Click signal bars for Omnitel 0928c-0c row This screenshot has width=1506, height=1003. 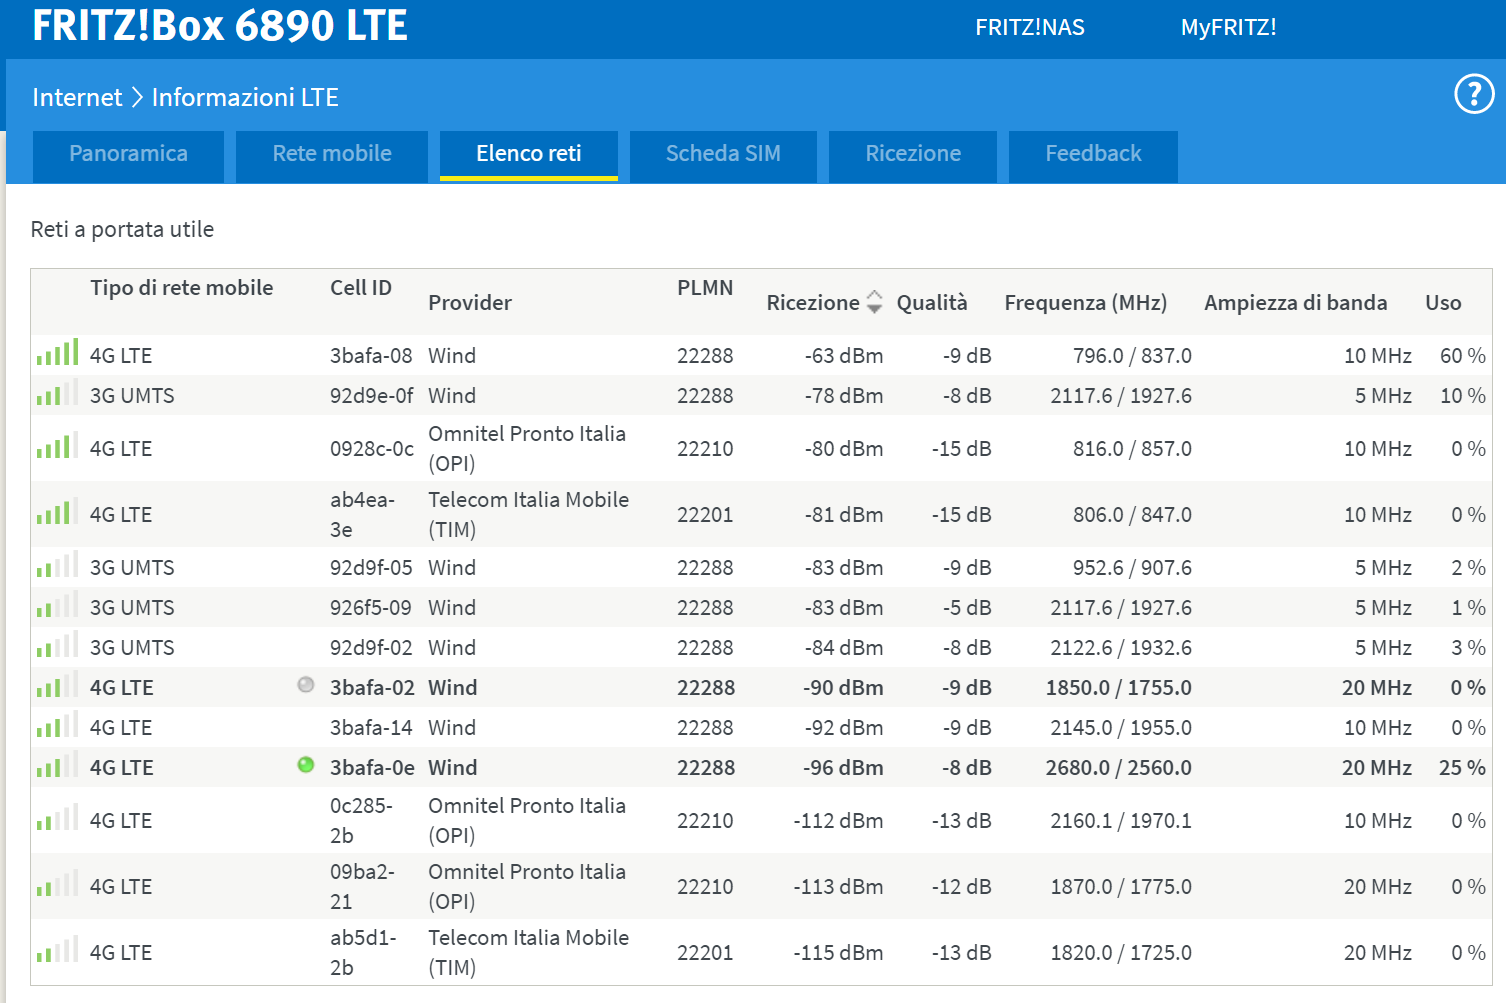[57, 446]
